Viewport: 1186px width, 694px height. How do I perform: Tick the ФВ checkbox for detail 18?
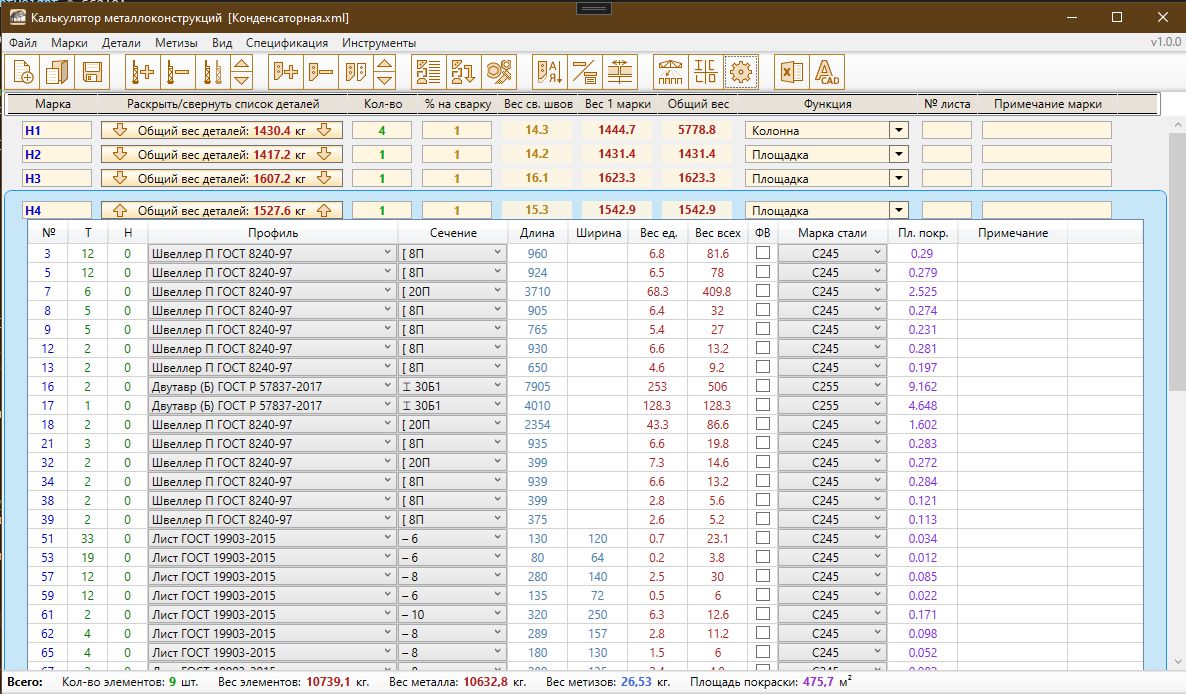coord(762,423)
